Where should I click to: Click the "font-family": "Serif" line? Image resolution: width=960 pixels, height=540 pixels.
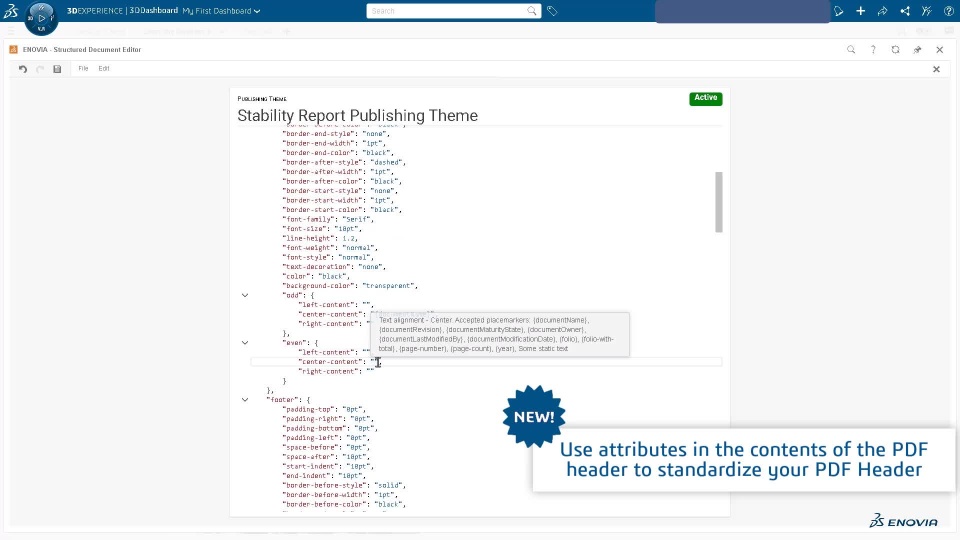click(x=328, y=219)
